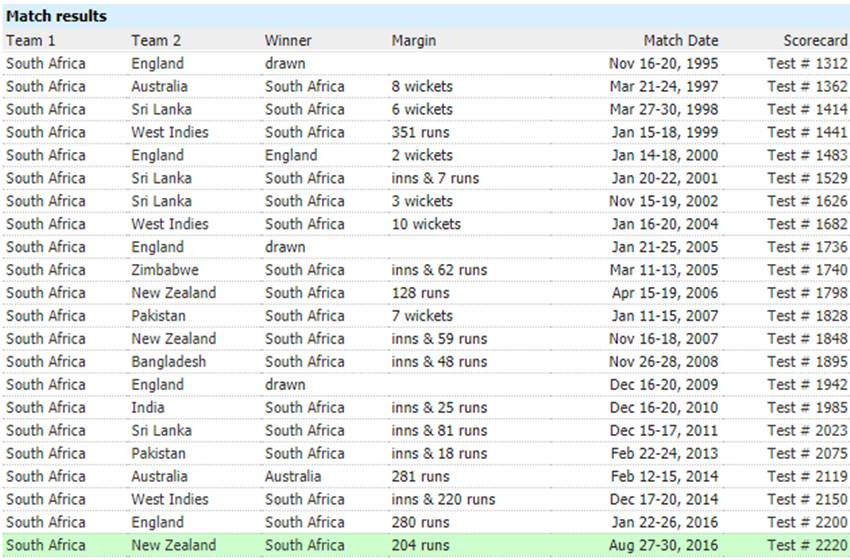
Task: Open Test # 1483 scorecard link
Action: (x=807, y=155)
